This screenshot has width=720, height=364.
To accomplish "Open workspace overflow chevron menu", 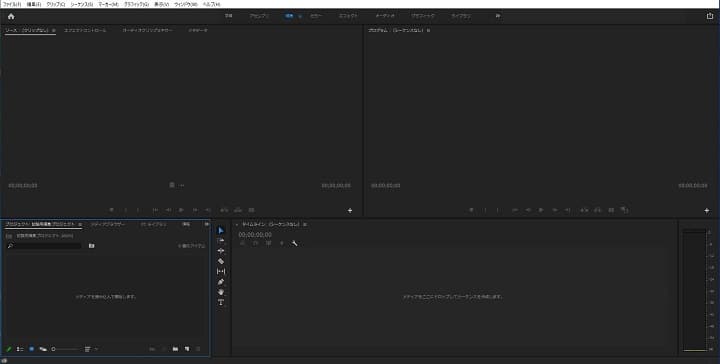I will [498, 16].
